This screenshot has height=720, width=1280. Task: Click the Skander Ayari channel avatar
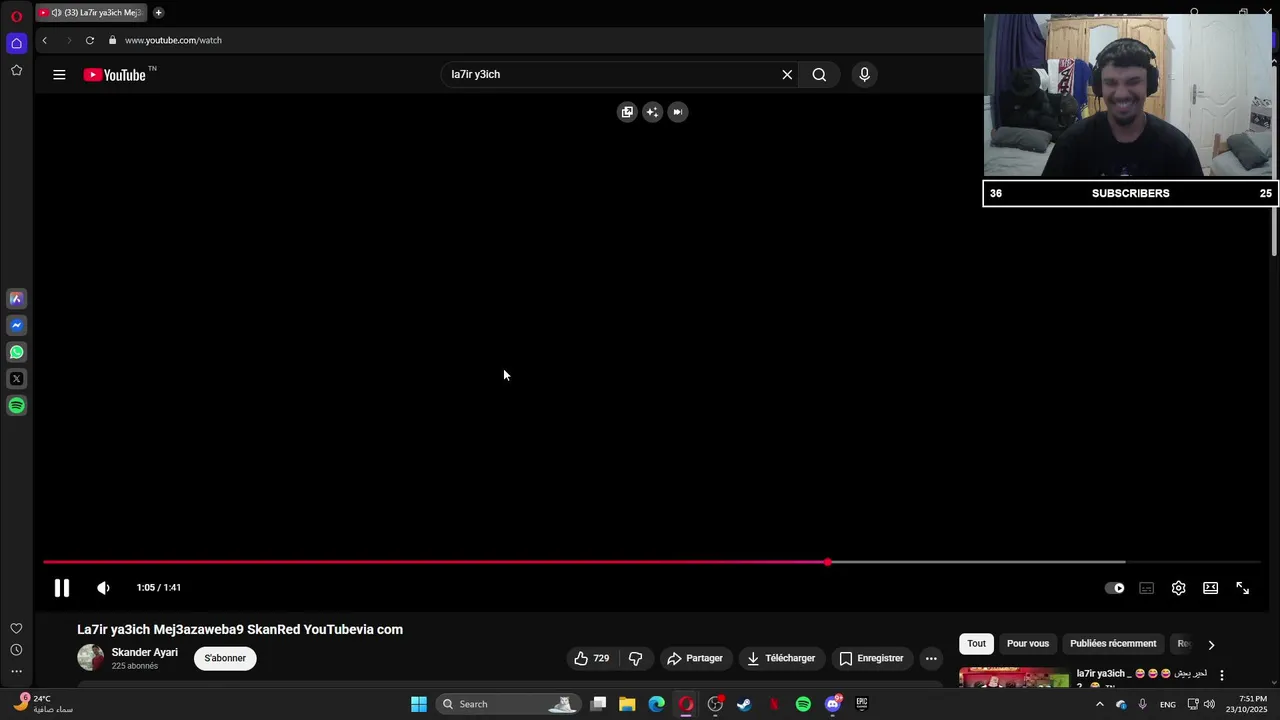pyautogui.click(x=91, y=657)
